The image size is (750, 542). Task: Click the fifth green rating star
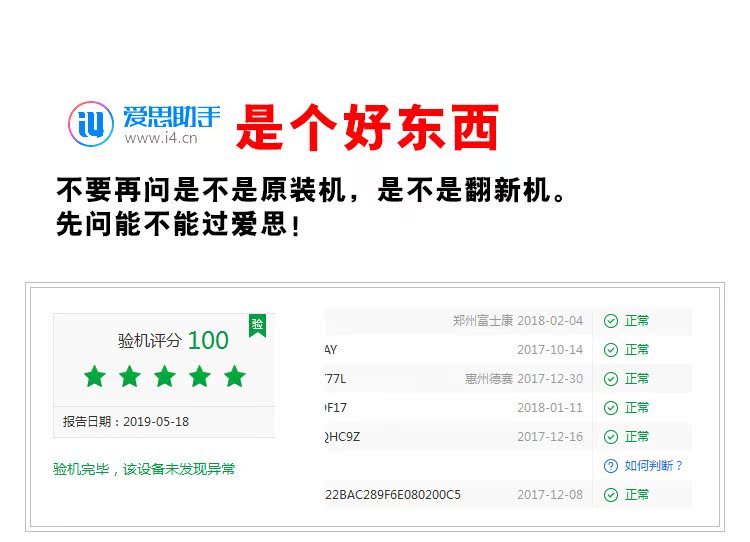coord(235,376)
